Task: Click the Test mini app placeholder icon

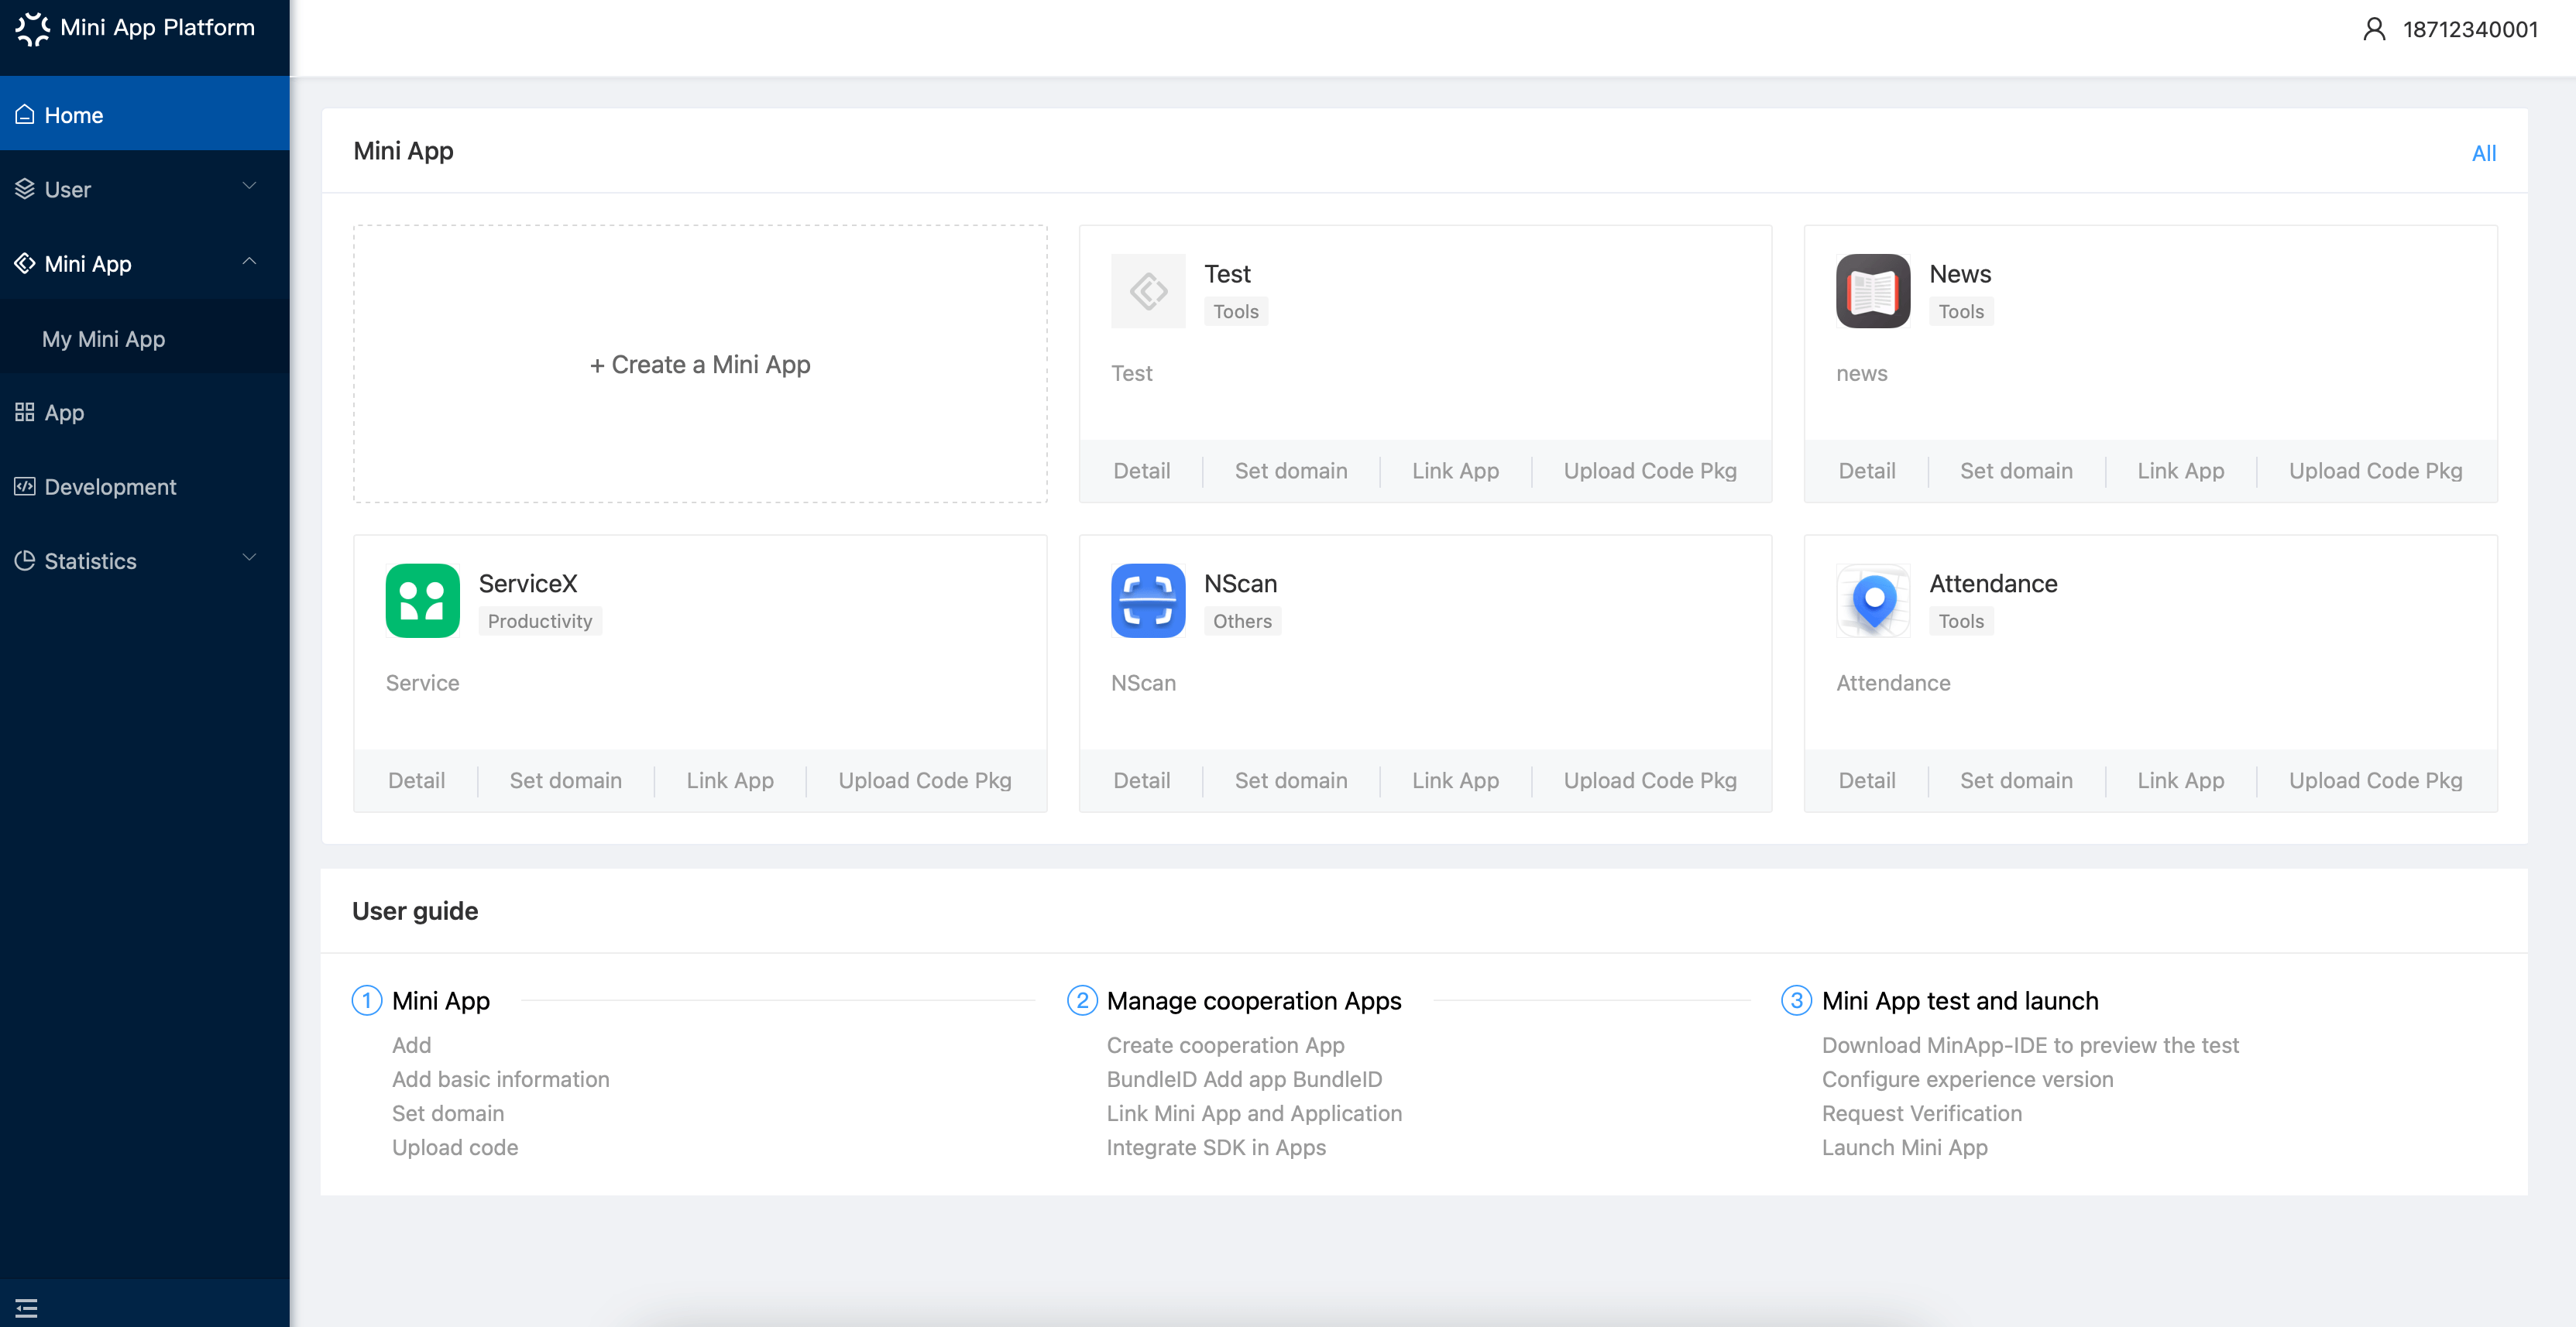Action: pyautogui.click(x=1148, y=291)
